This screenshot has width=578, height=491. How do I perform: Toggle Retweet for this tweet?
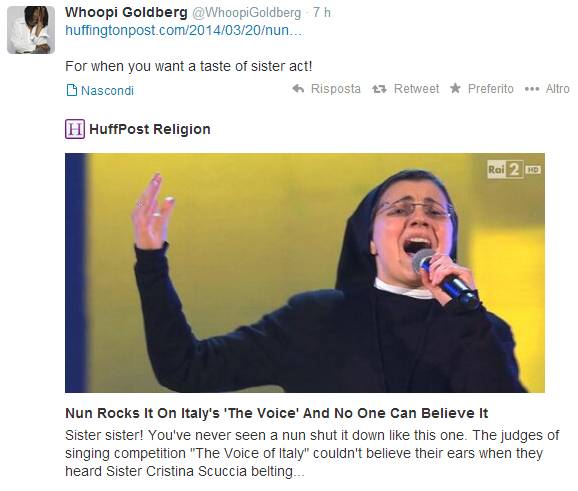[x=417, y=89]
